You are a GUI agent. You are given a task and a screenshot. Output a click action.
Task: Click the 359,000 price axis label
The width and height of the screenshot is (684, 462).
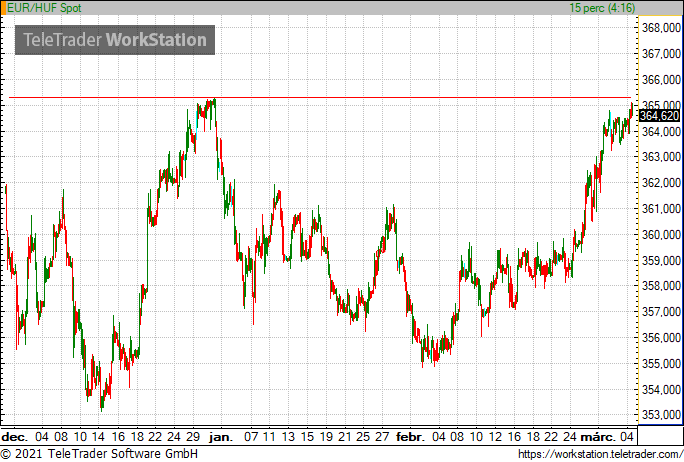point(661,260)
